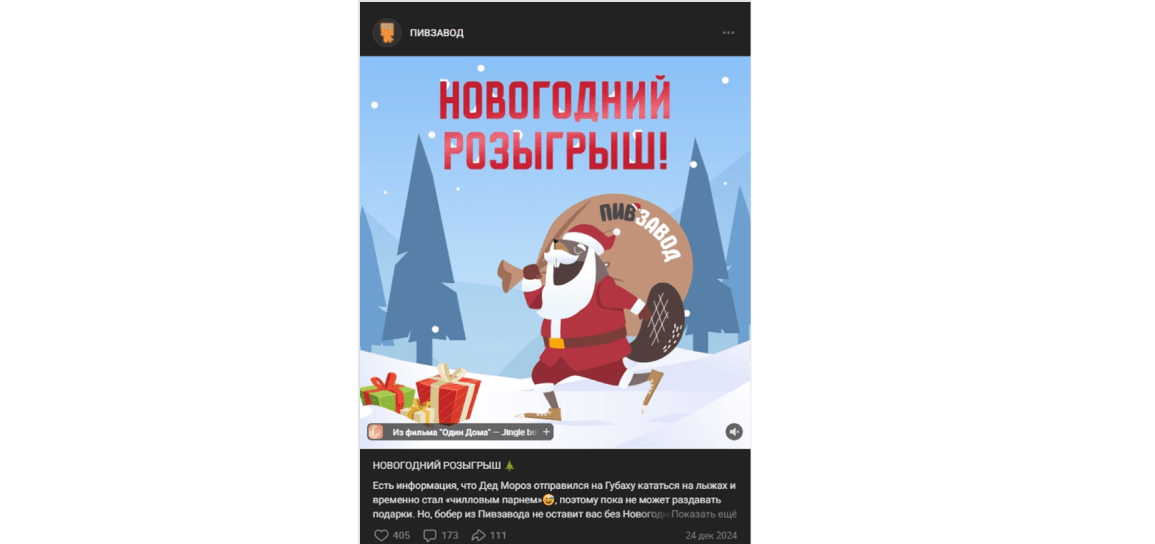1155x544 pixels.
Task: View the list of 405 likes
Action: (x=401, y=535)
